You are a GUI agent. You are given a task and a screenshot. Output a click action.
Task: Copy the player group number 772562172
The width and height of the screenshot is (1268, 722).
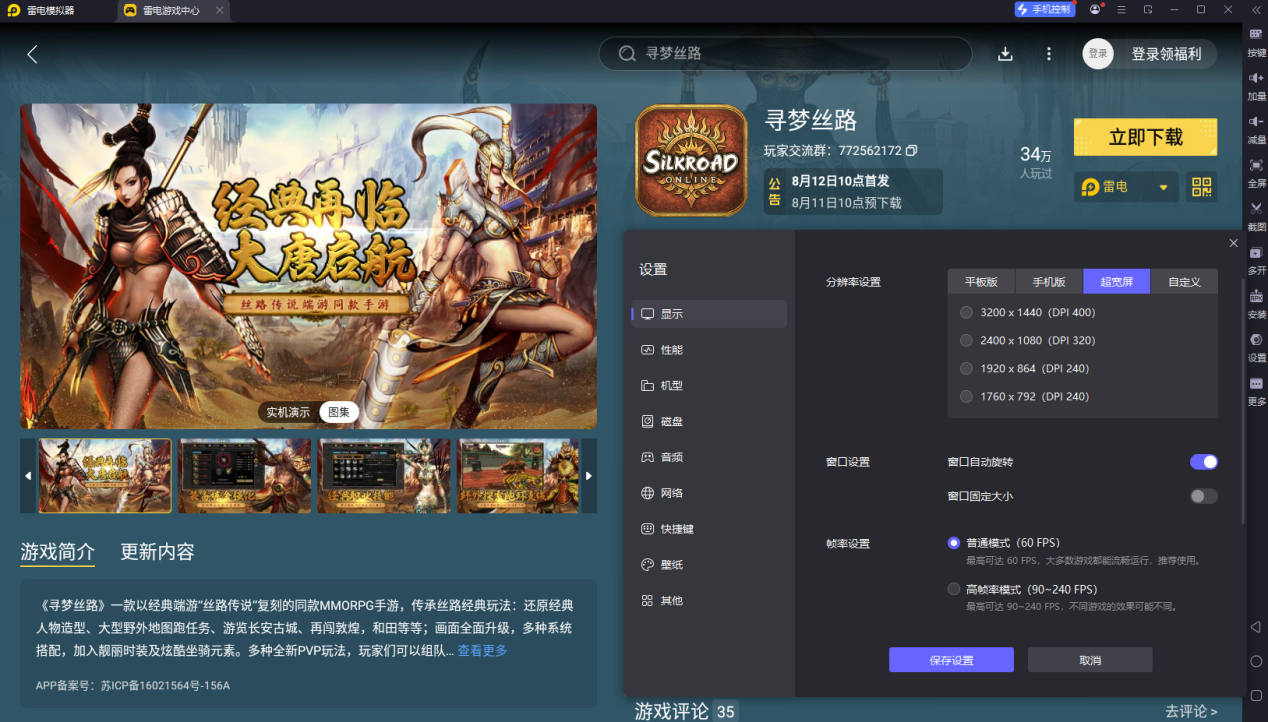[x=911, y=151]
